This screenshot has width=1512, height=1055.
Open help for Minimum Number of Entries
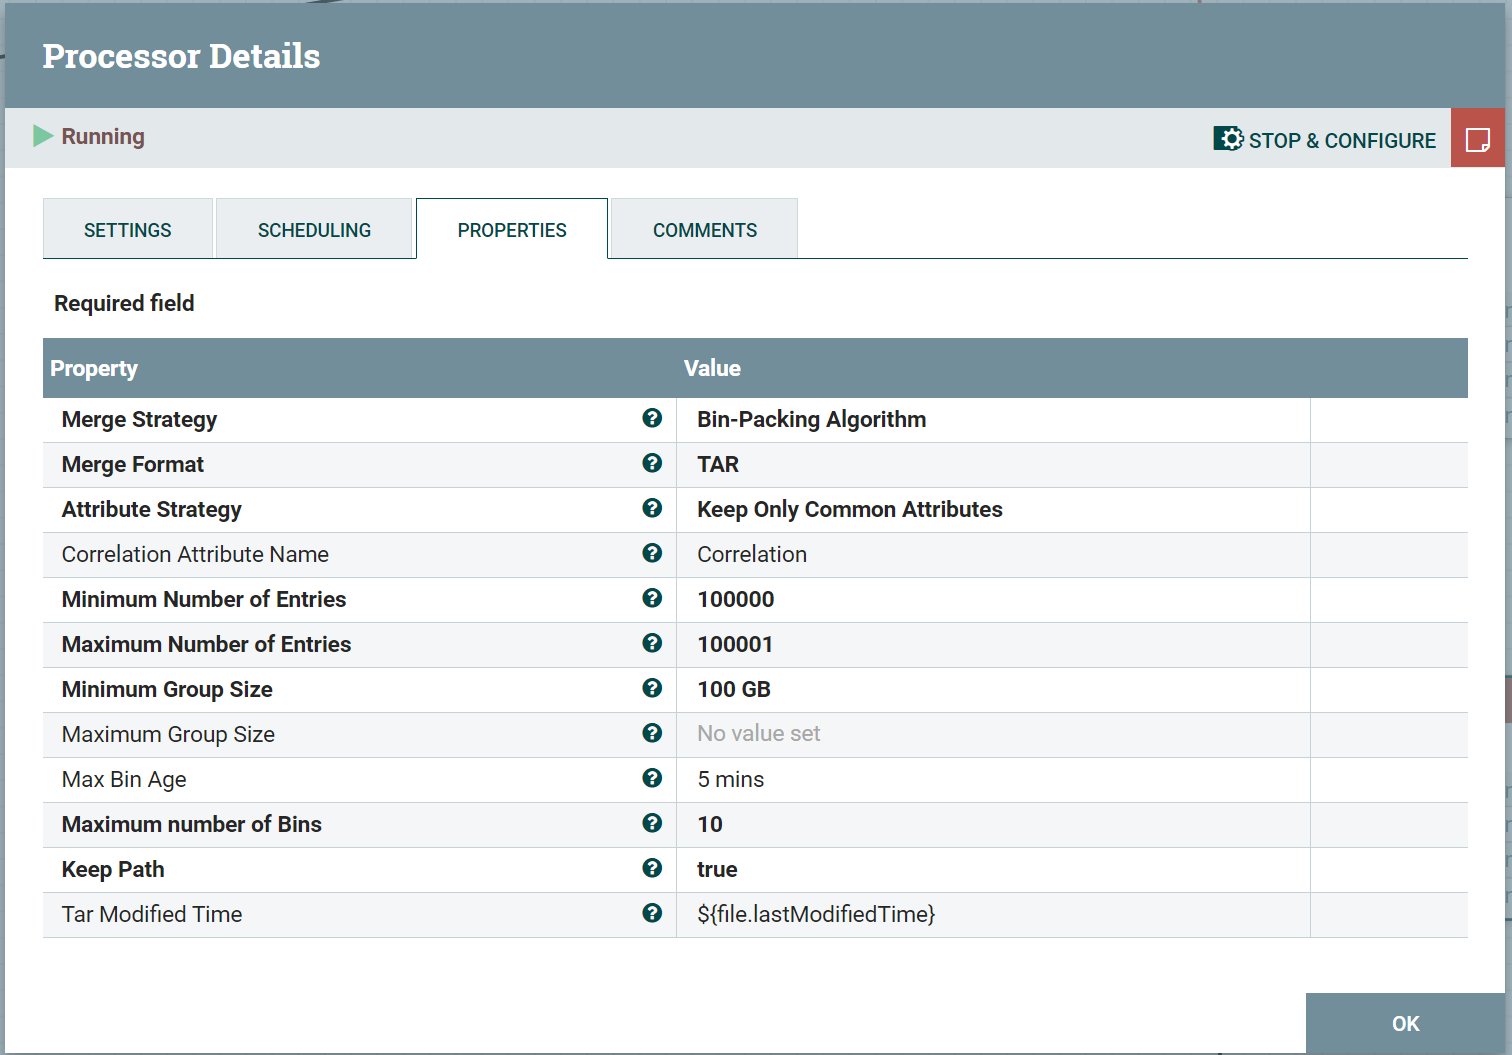[652, 599]
